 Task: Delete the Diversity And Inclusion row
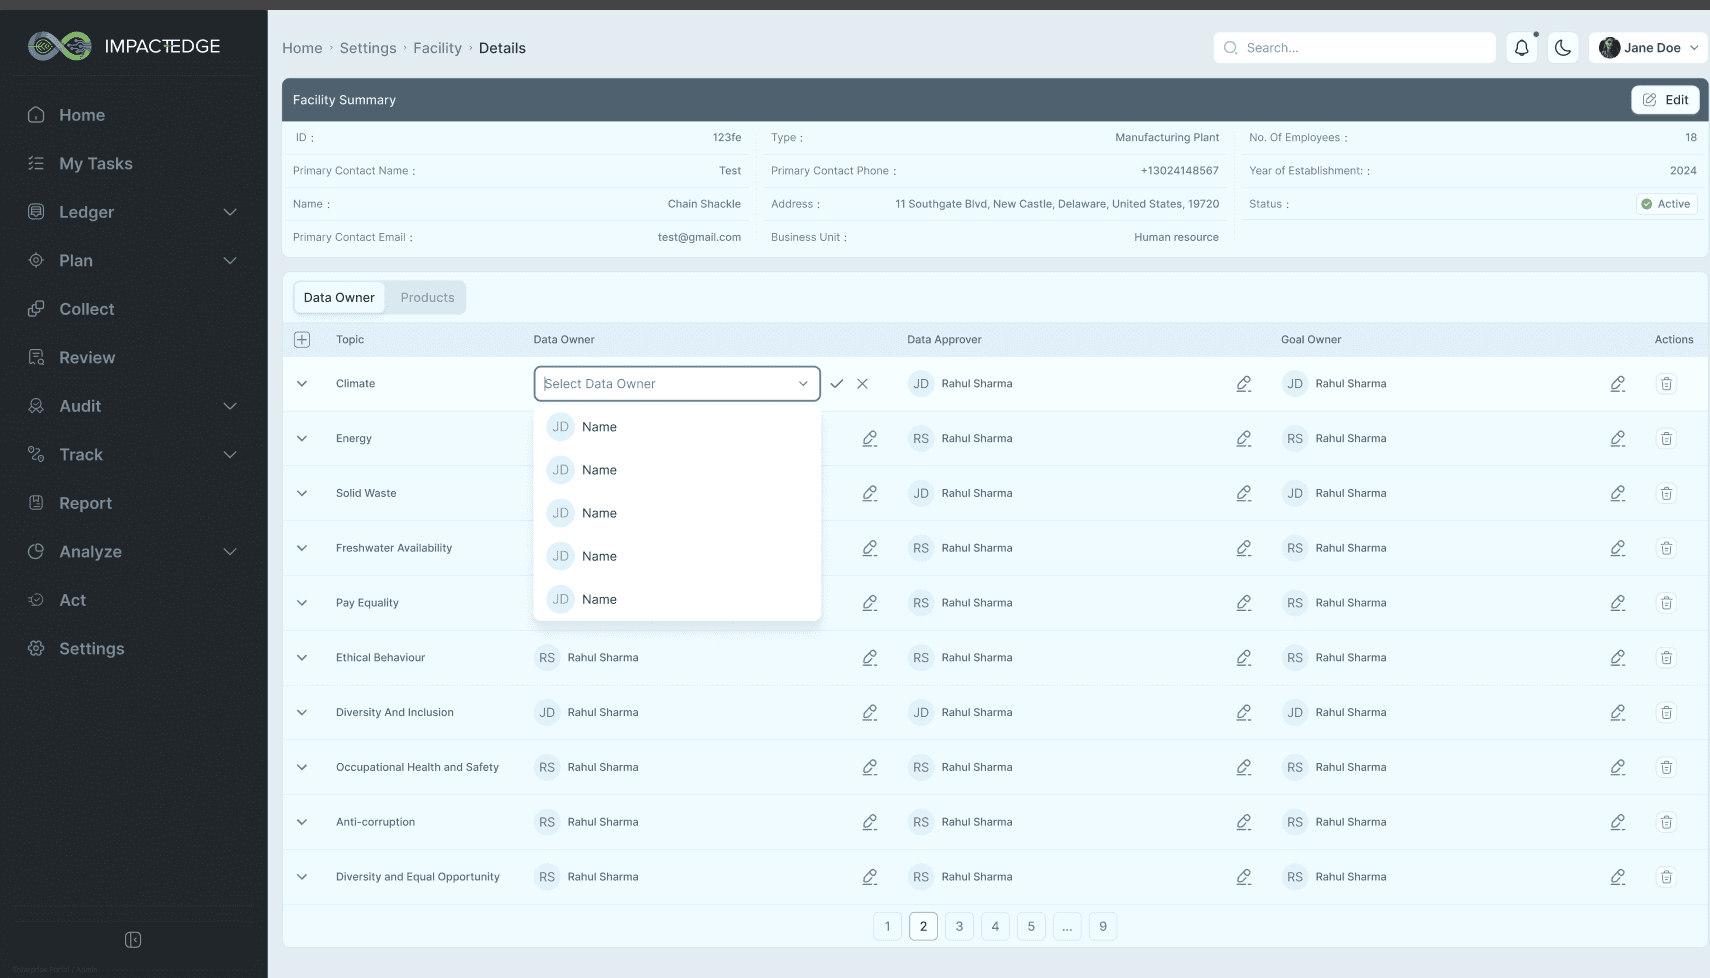[1666, 713]
